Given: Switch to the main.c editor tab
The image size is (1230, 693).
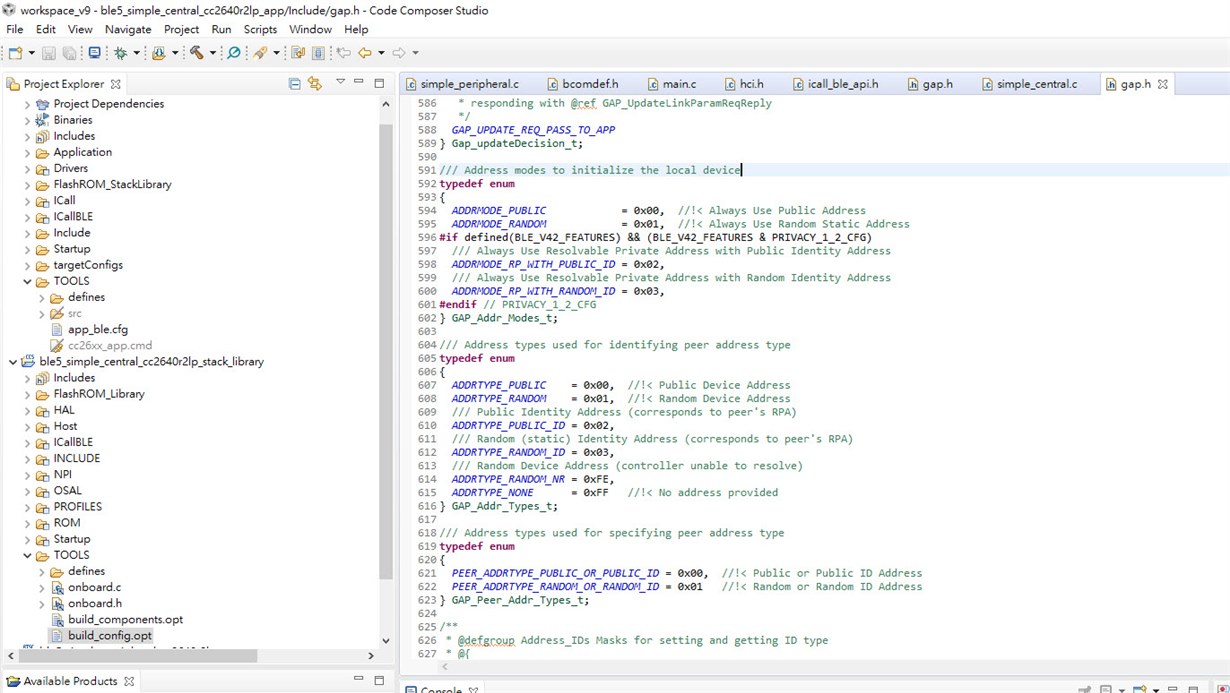Looking at the screenshot, I should [678, 84].
